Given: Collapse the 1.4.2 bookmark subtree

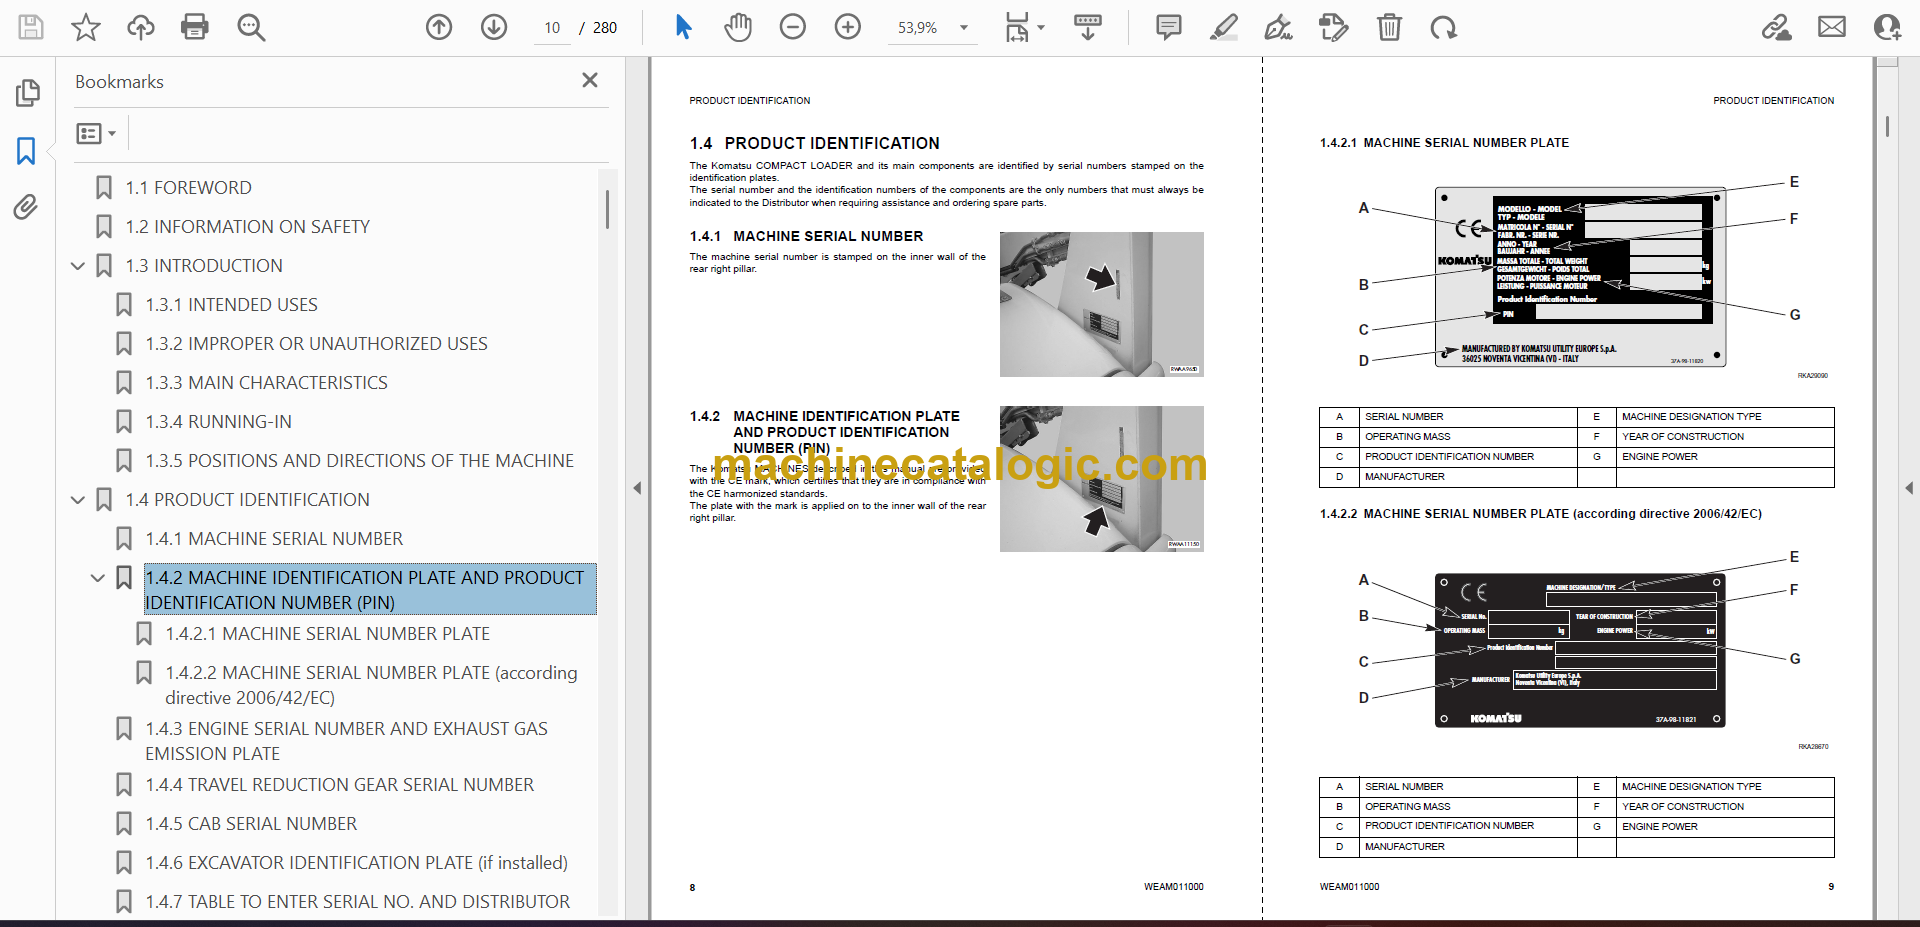Looking at the screenshot, I should (97, 578).
